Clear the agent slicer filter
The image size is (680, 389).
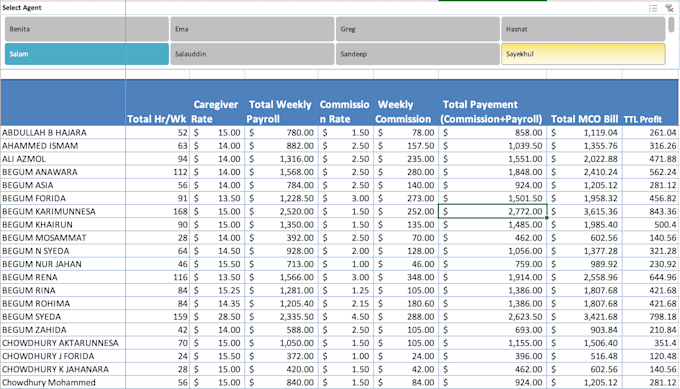tap(669, 8)
